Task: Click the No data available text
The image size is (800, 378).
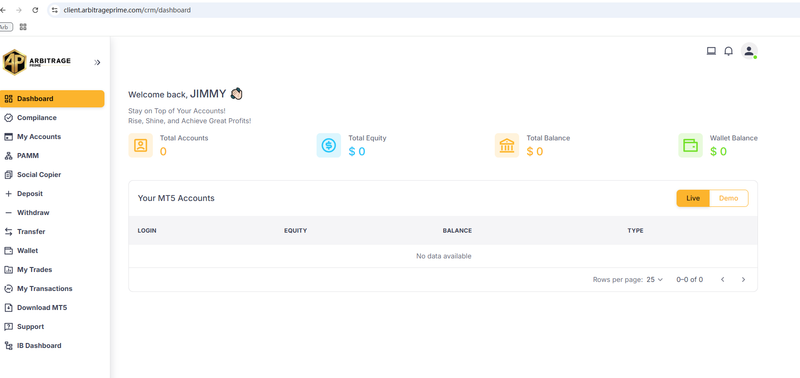Action: click(443, 256)
